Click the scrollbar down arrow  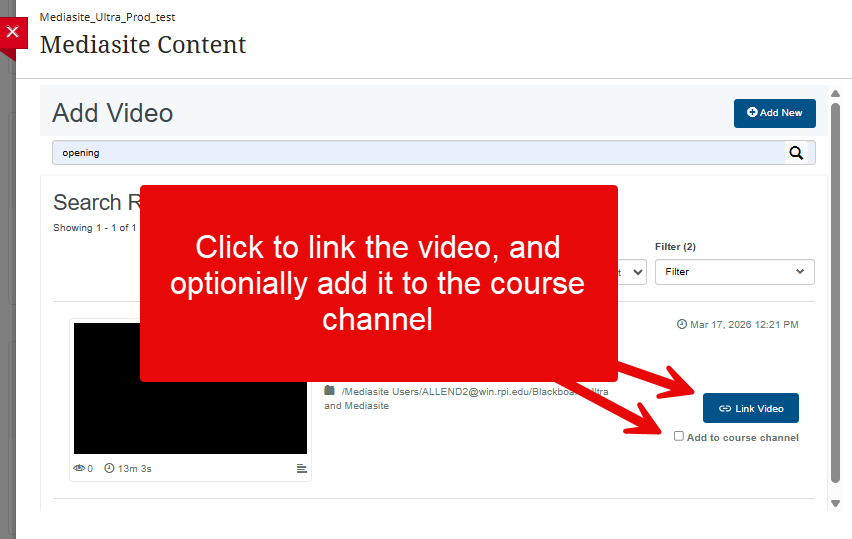[836, 503]
